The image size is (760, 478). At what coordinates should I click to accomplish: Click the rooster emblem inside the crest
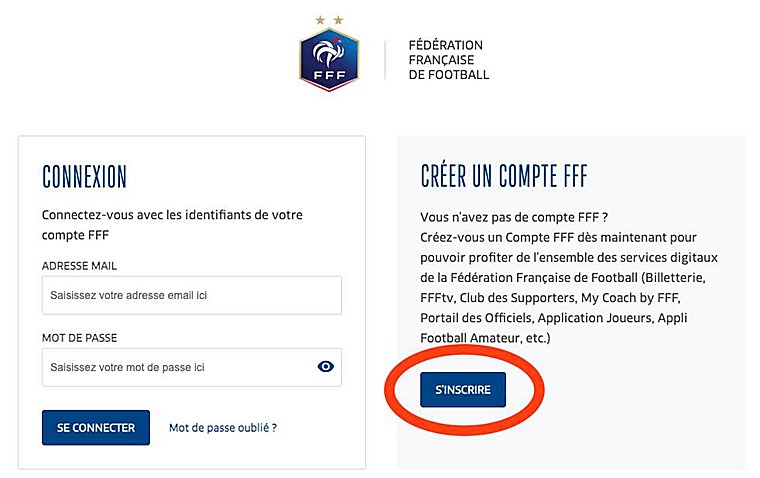pyautogui.click(x=329, y=52)
